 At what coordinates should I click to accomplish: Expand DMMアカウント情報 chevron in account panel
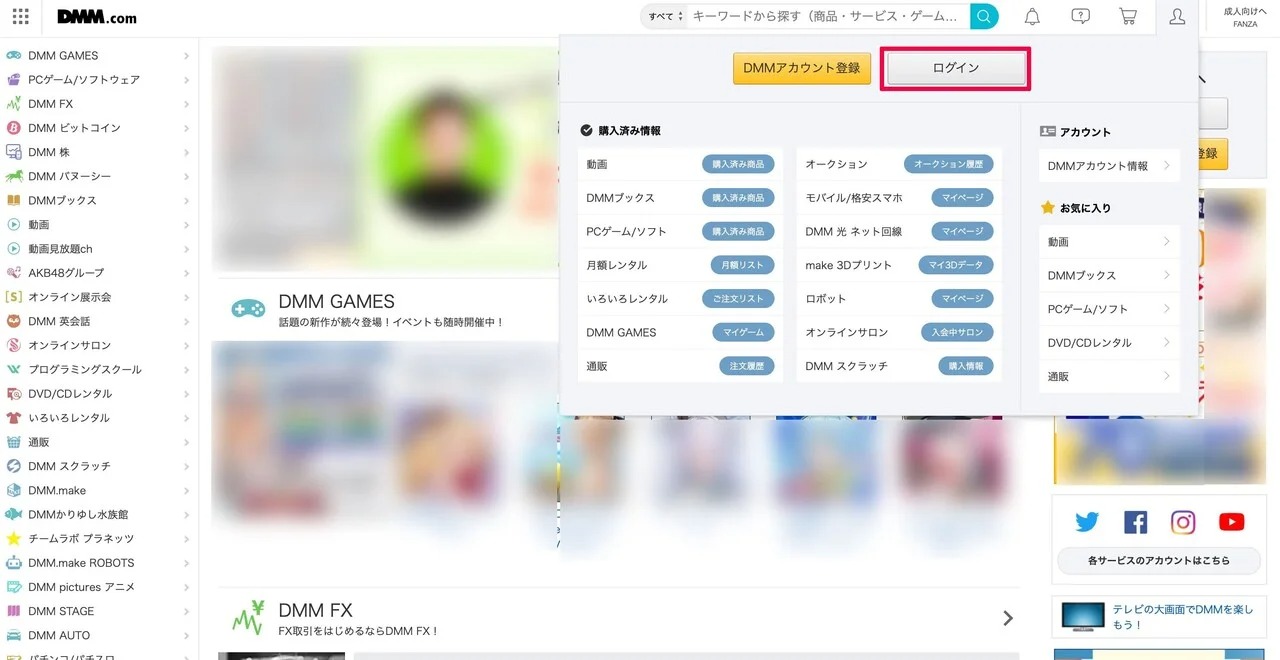point(1166,166)
